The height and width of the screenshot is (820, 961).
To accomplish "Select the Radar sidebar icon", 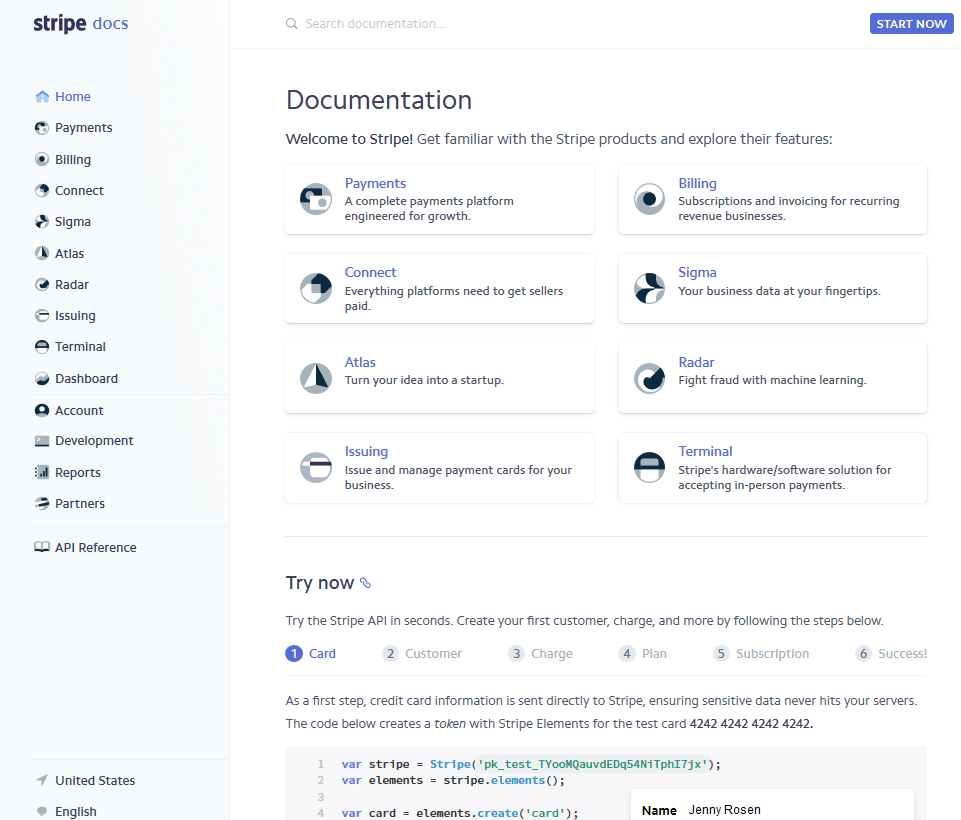I will (40, 284).
